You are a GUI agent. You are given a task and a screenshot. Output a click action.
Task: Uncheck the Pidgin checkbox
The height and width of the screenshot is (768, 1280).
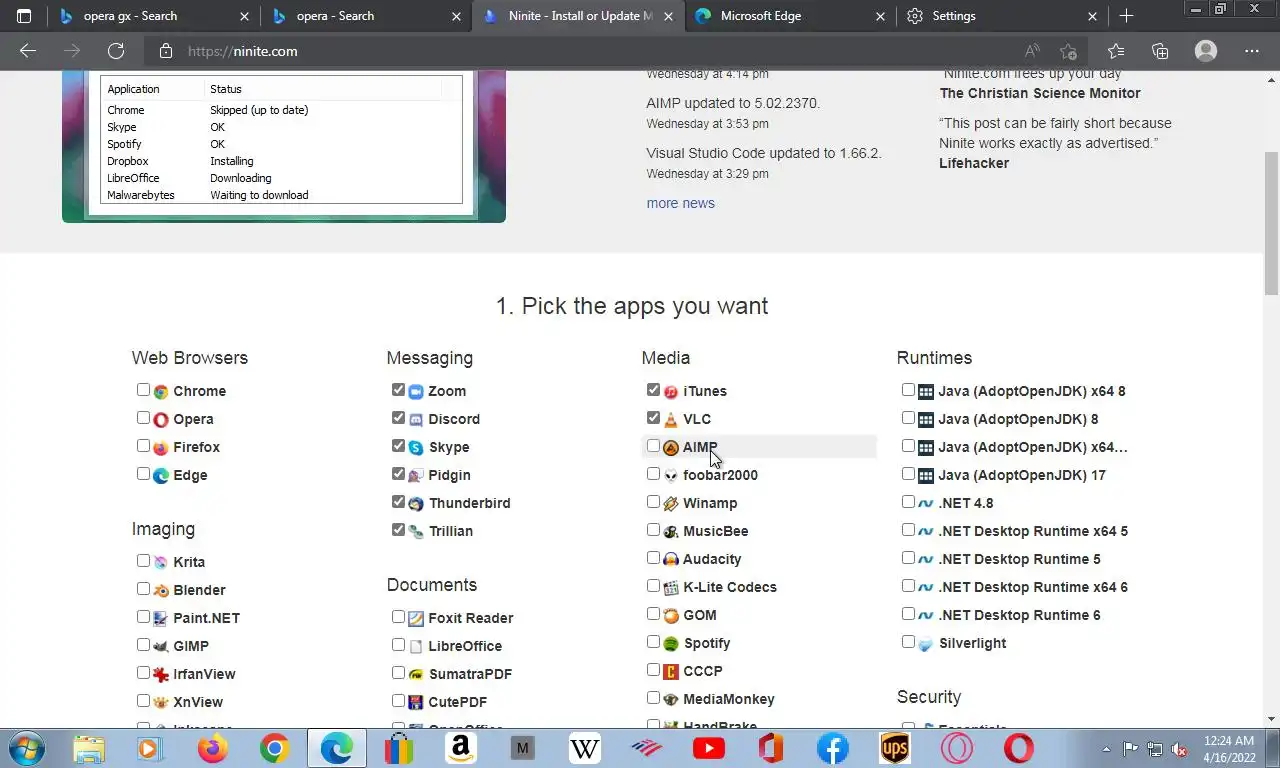[398, 474]
